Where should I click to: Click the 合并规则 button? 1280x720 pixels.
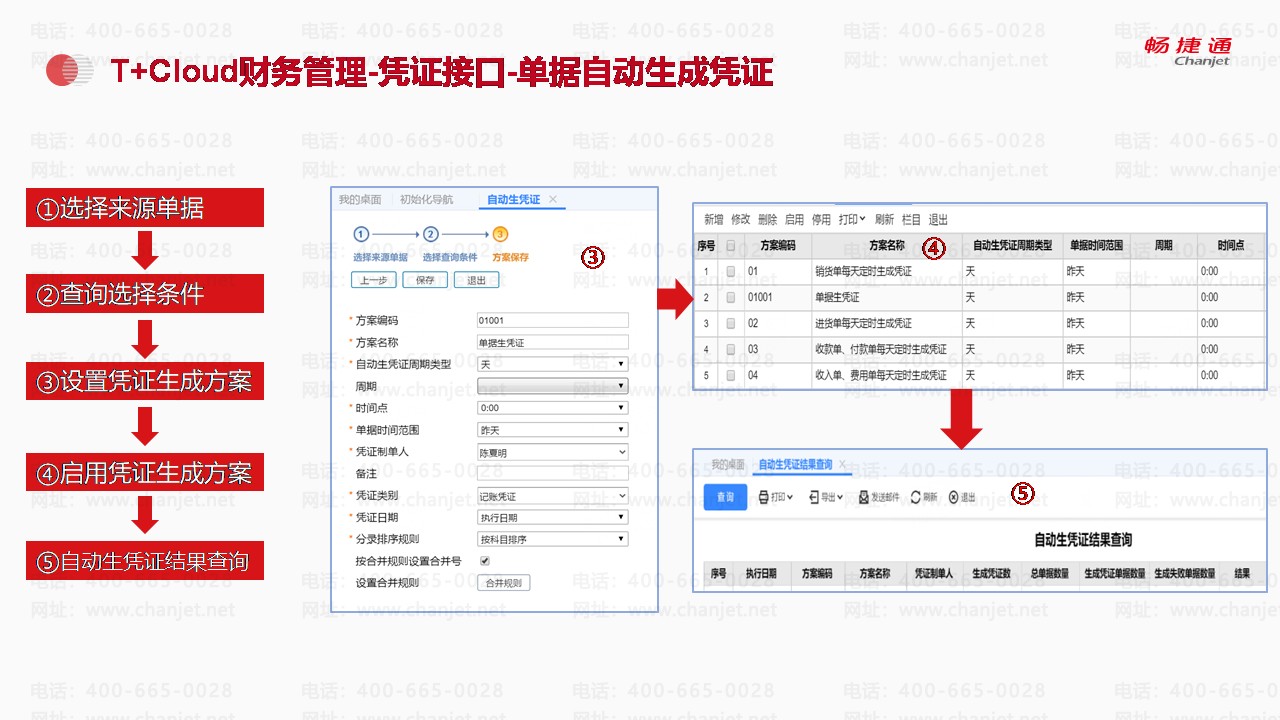click(x=504, y=583)
